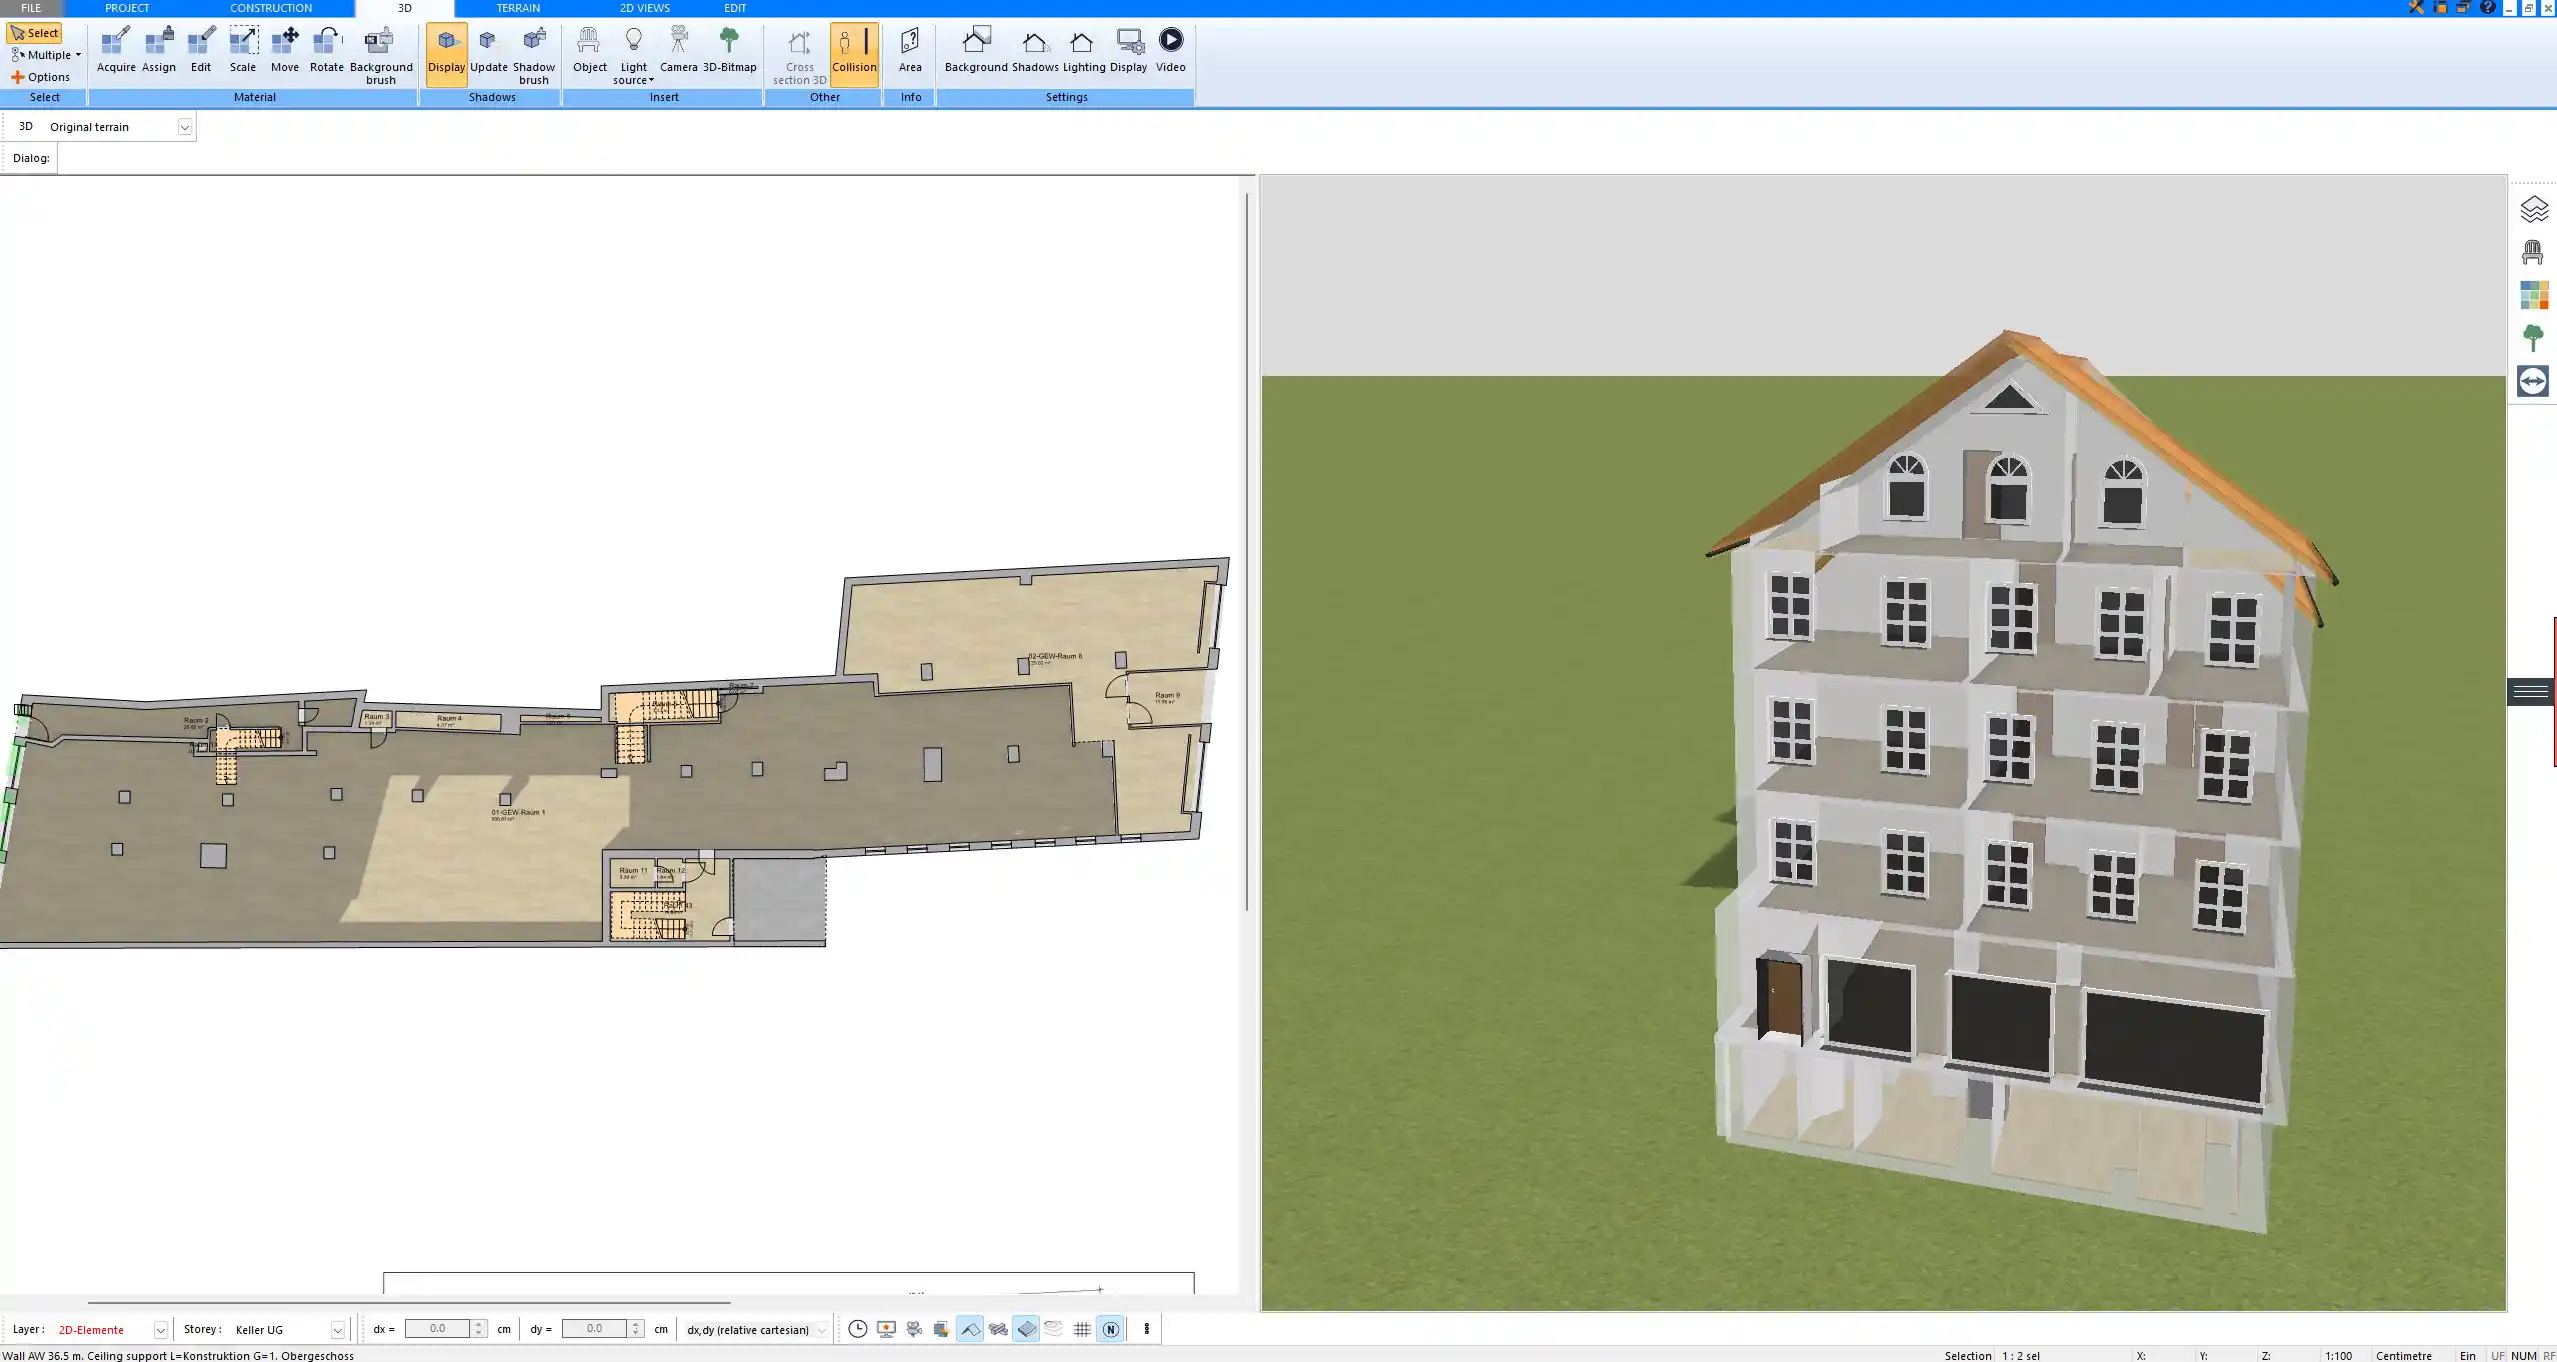This screenshot has width=2557, height=1362.
Task: Open the wrench tools icon in title bar
Action: [2416, 7]
